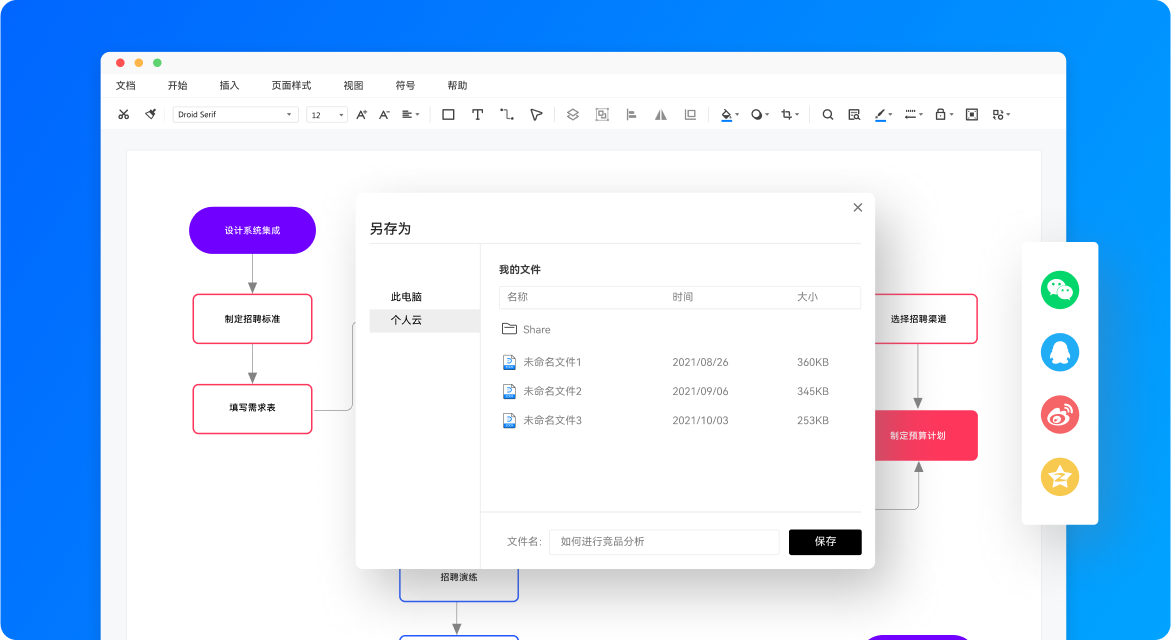
Task: Click the file icon of 未命名文件2
Action: pos(509,391)
